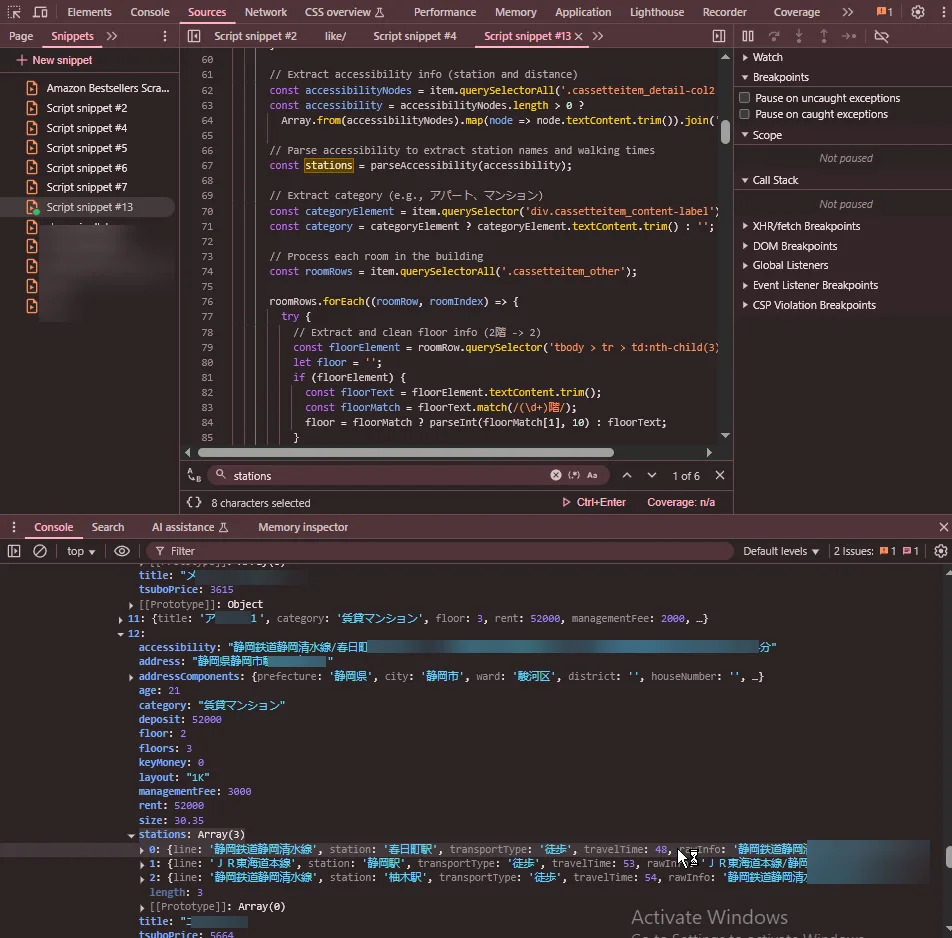Run snippet with the Ctrl+Enter button
The image size is (952, 938).
pos(594,502)
